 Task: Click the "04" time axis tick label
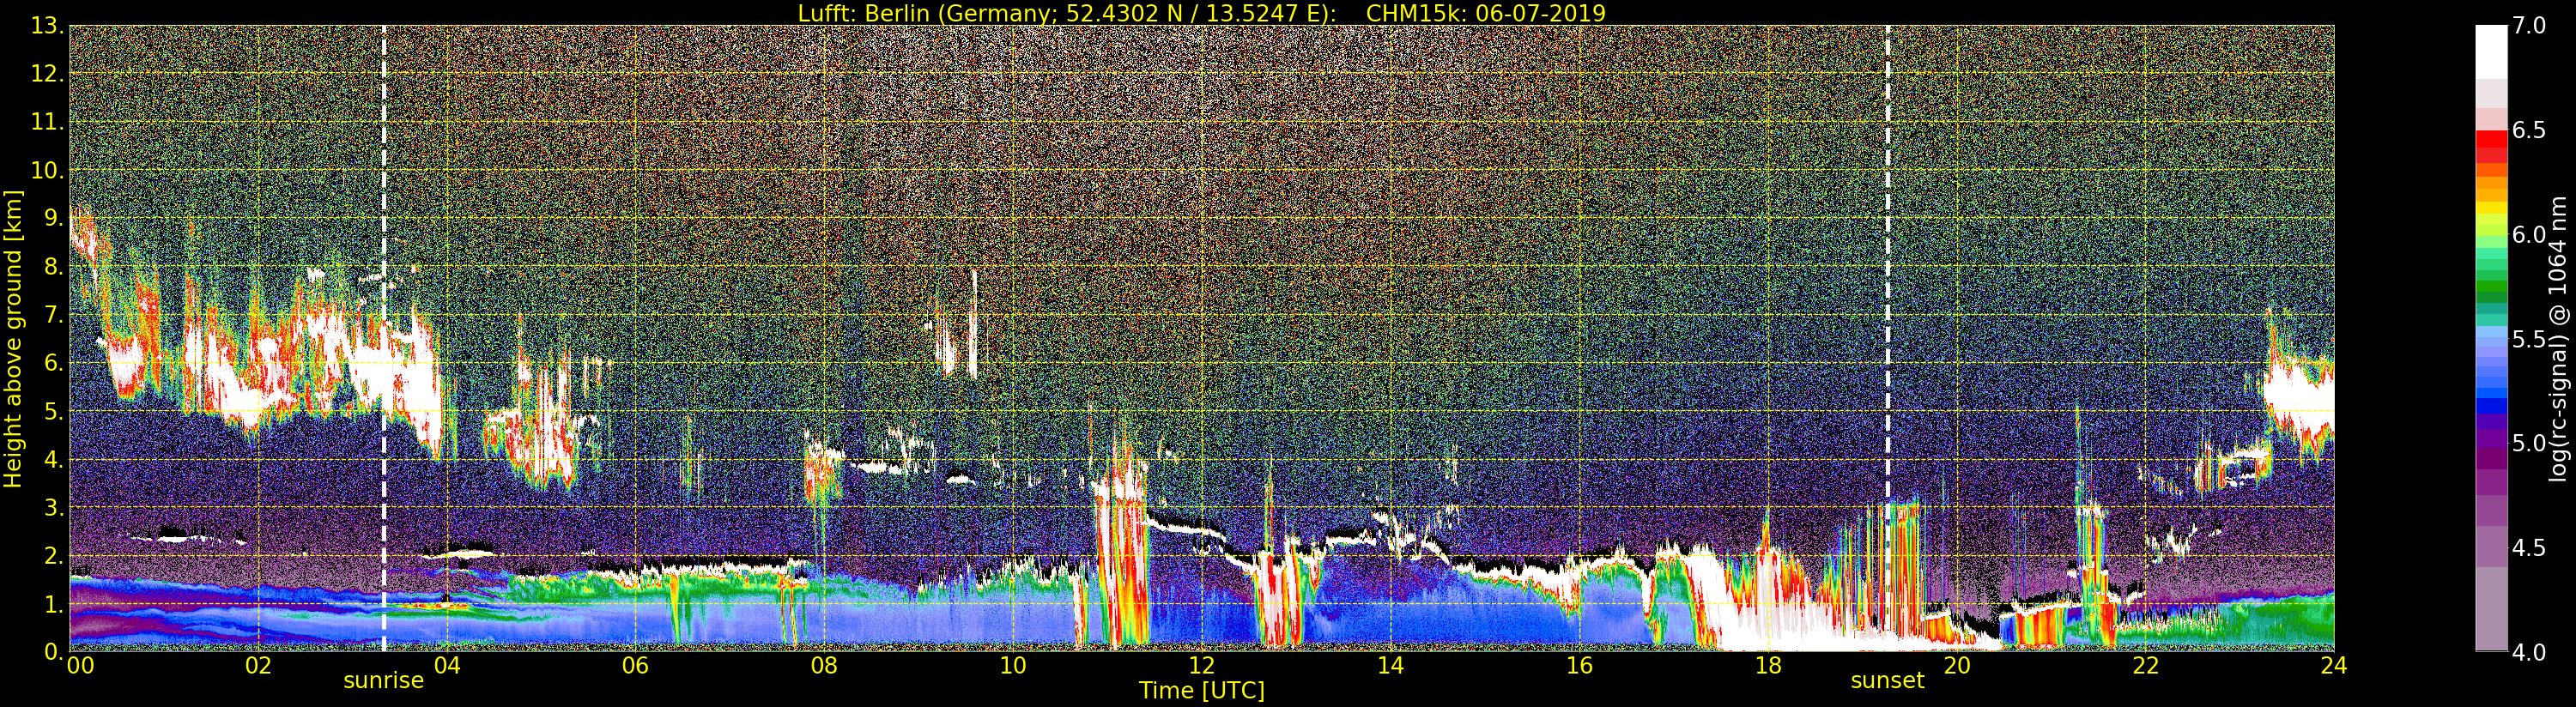click(x=447, y=666)
